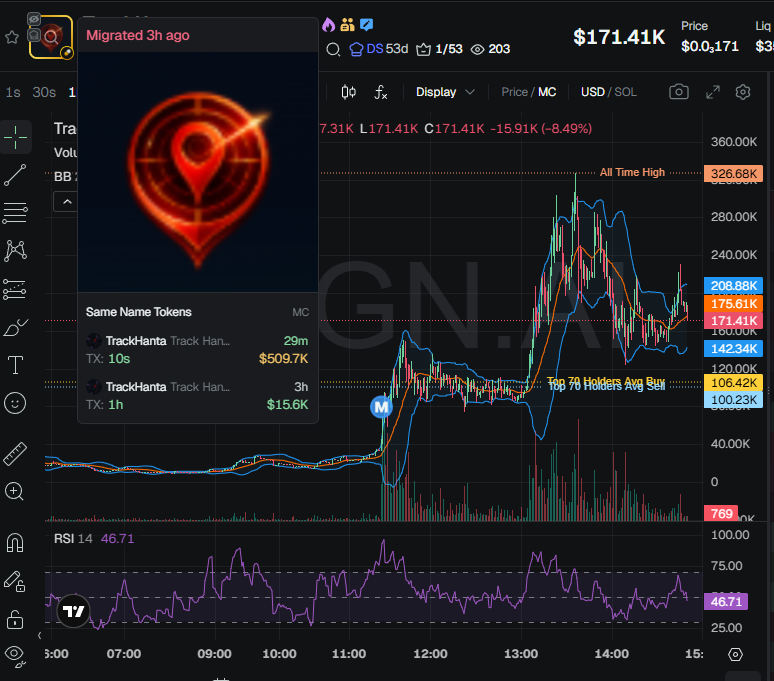Select the ruler measure tool
This screenshot has width=774, height=681.
[15, 454]
